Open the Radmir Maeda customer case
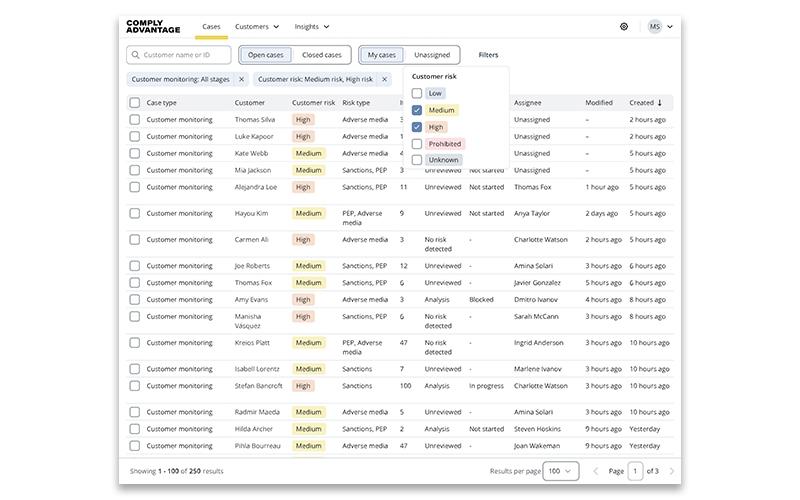Screen dimensions: 800x500 pos(257,412)
